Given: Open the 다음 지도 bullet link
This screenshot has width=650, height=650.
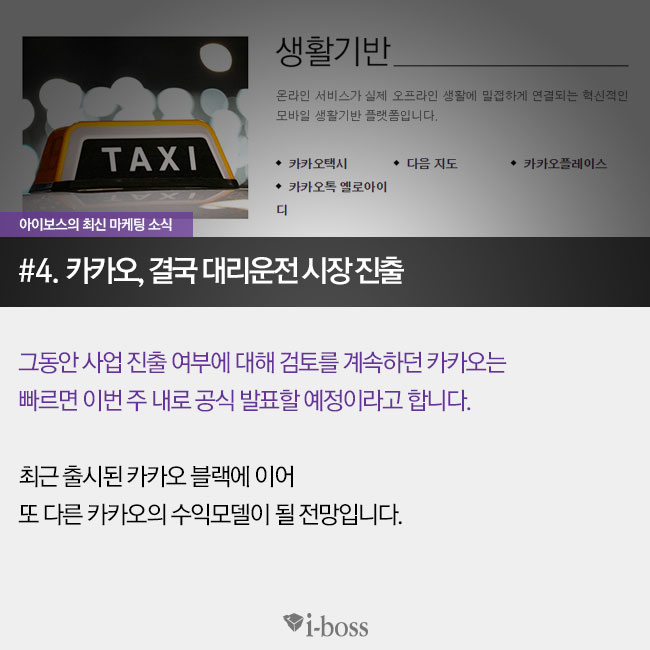Looking at the screenshot, I should pyautogui.click(x=432, y=164).
